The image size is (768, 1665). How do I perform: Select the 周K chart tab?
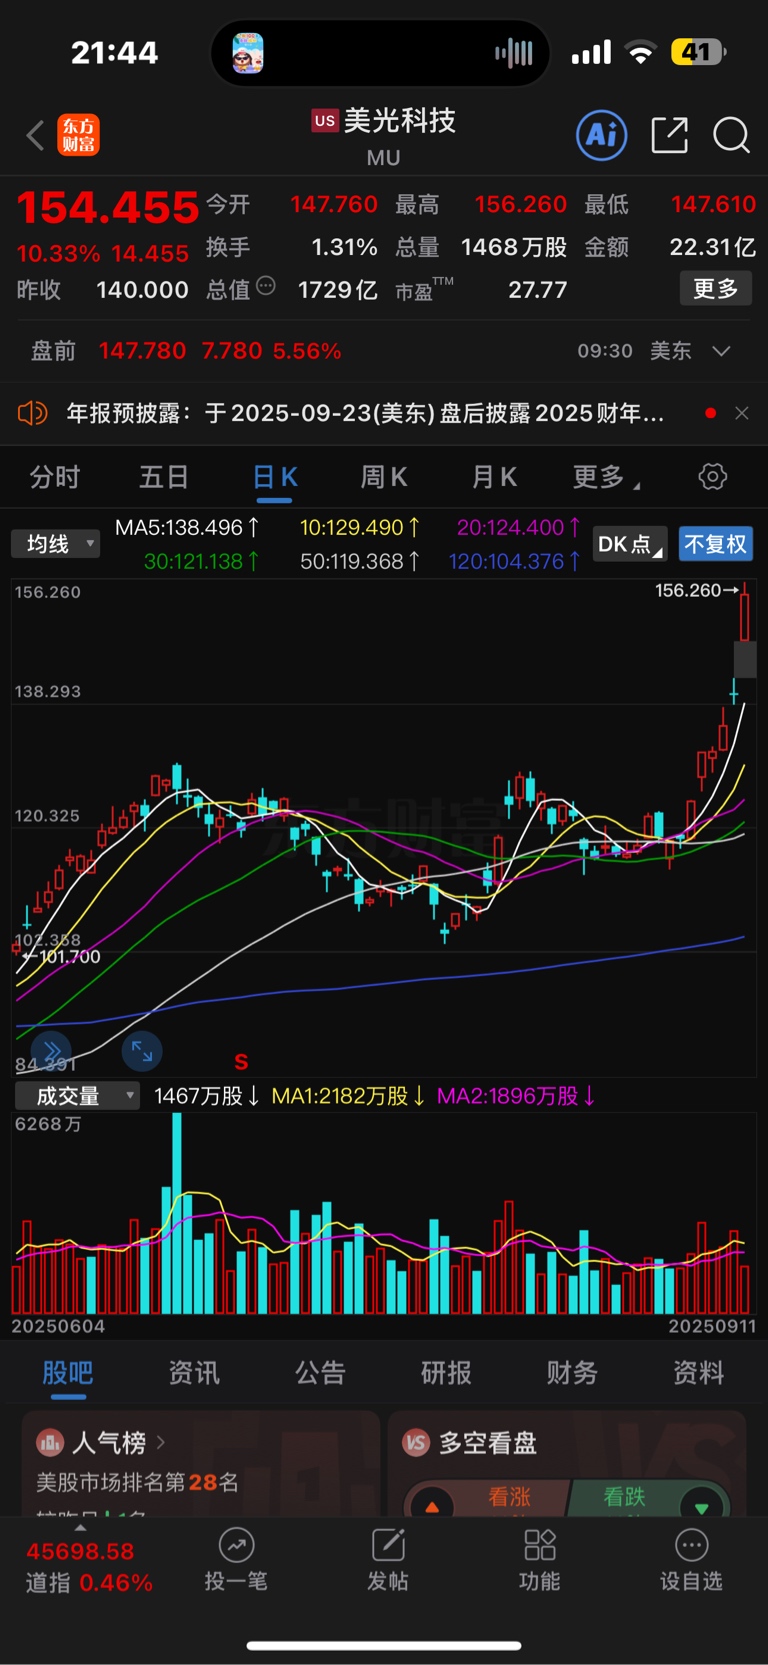click(x=384, y=477)
